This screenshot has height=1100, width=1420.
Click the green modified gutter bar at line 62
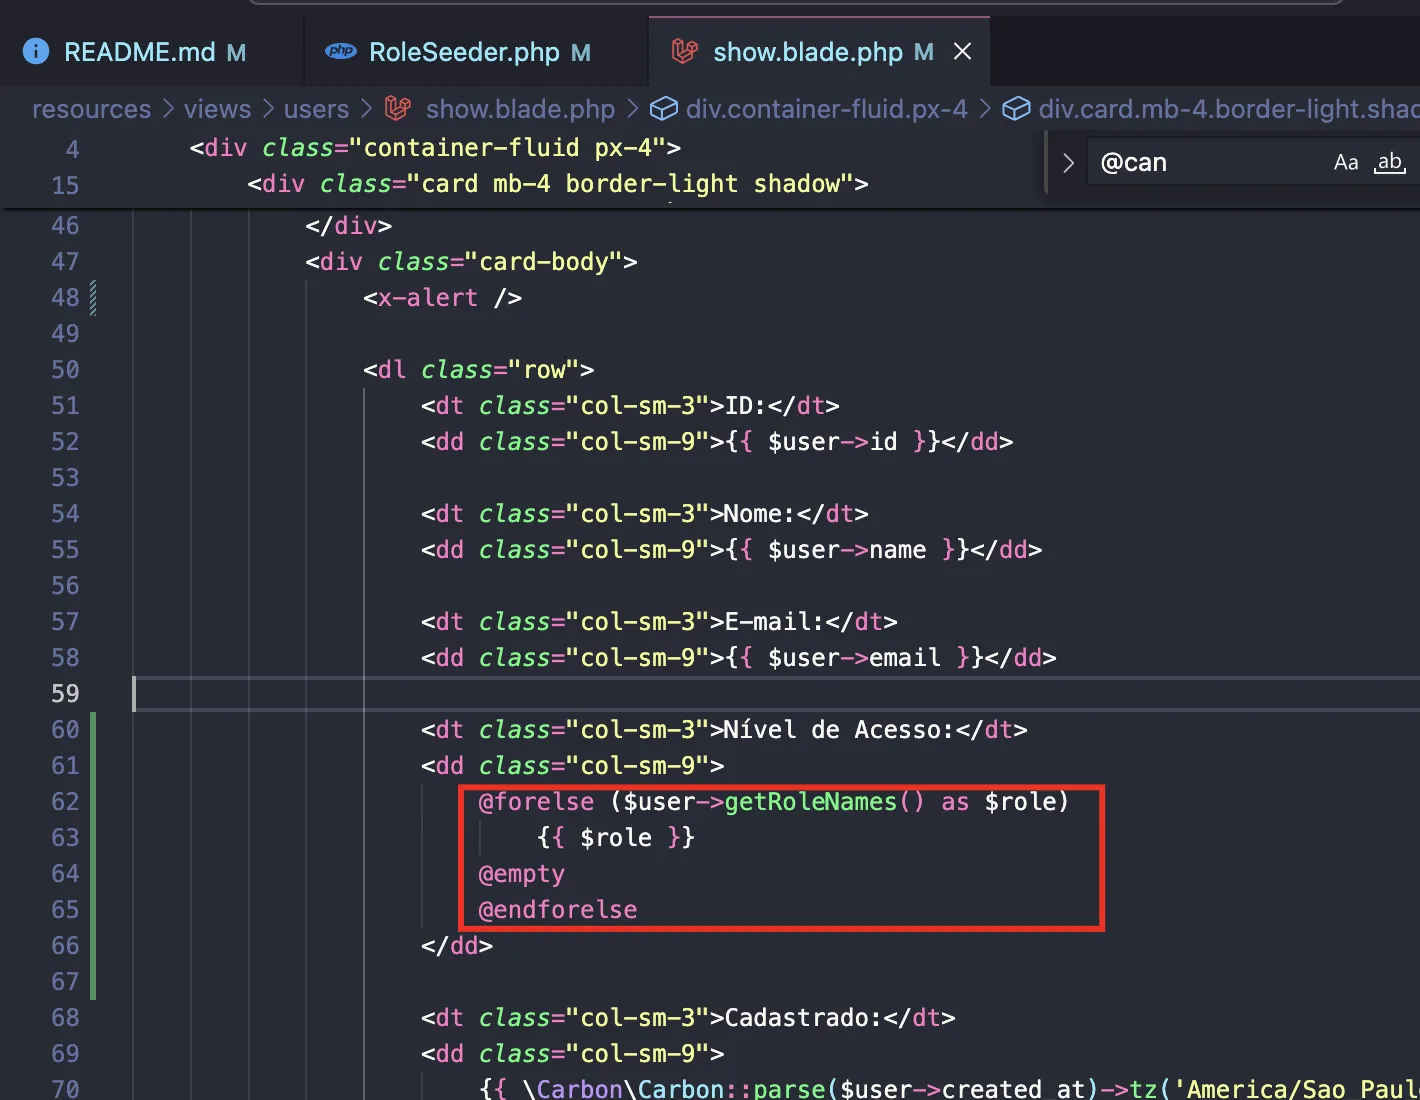tap(93, 802)
